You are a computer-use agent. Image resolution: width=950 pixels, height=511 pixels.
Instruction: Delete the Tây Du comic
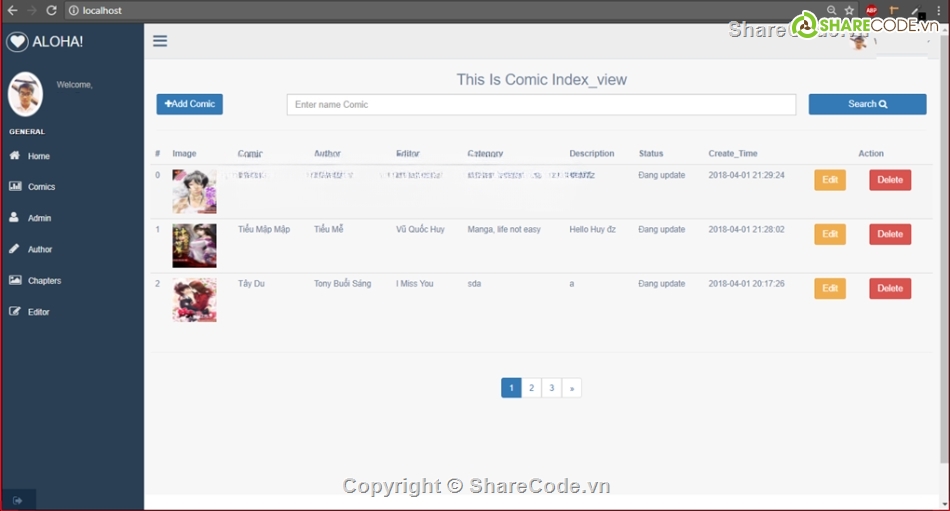(890, 288)
